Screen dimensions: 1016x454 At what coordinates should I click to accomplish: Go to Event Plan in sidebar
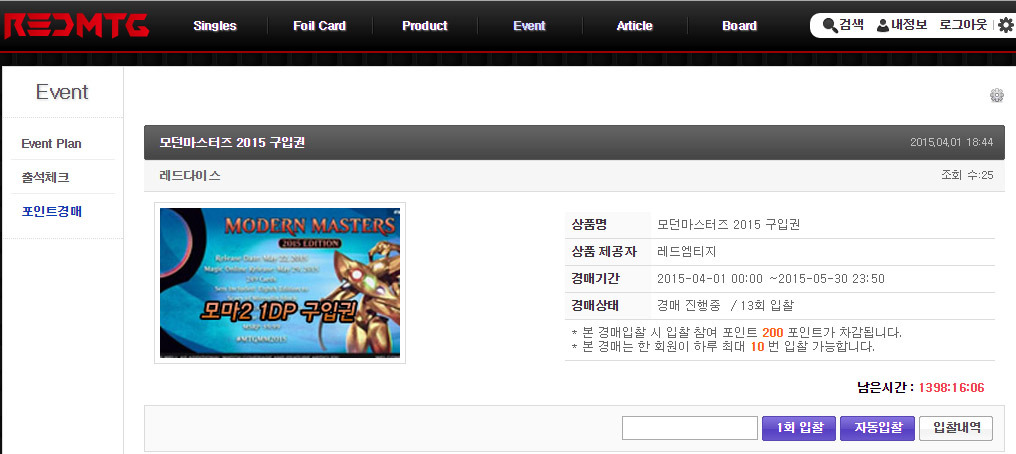coord(51,144)
